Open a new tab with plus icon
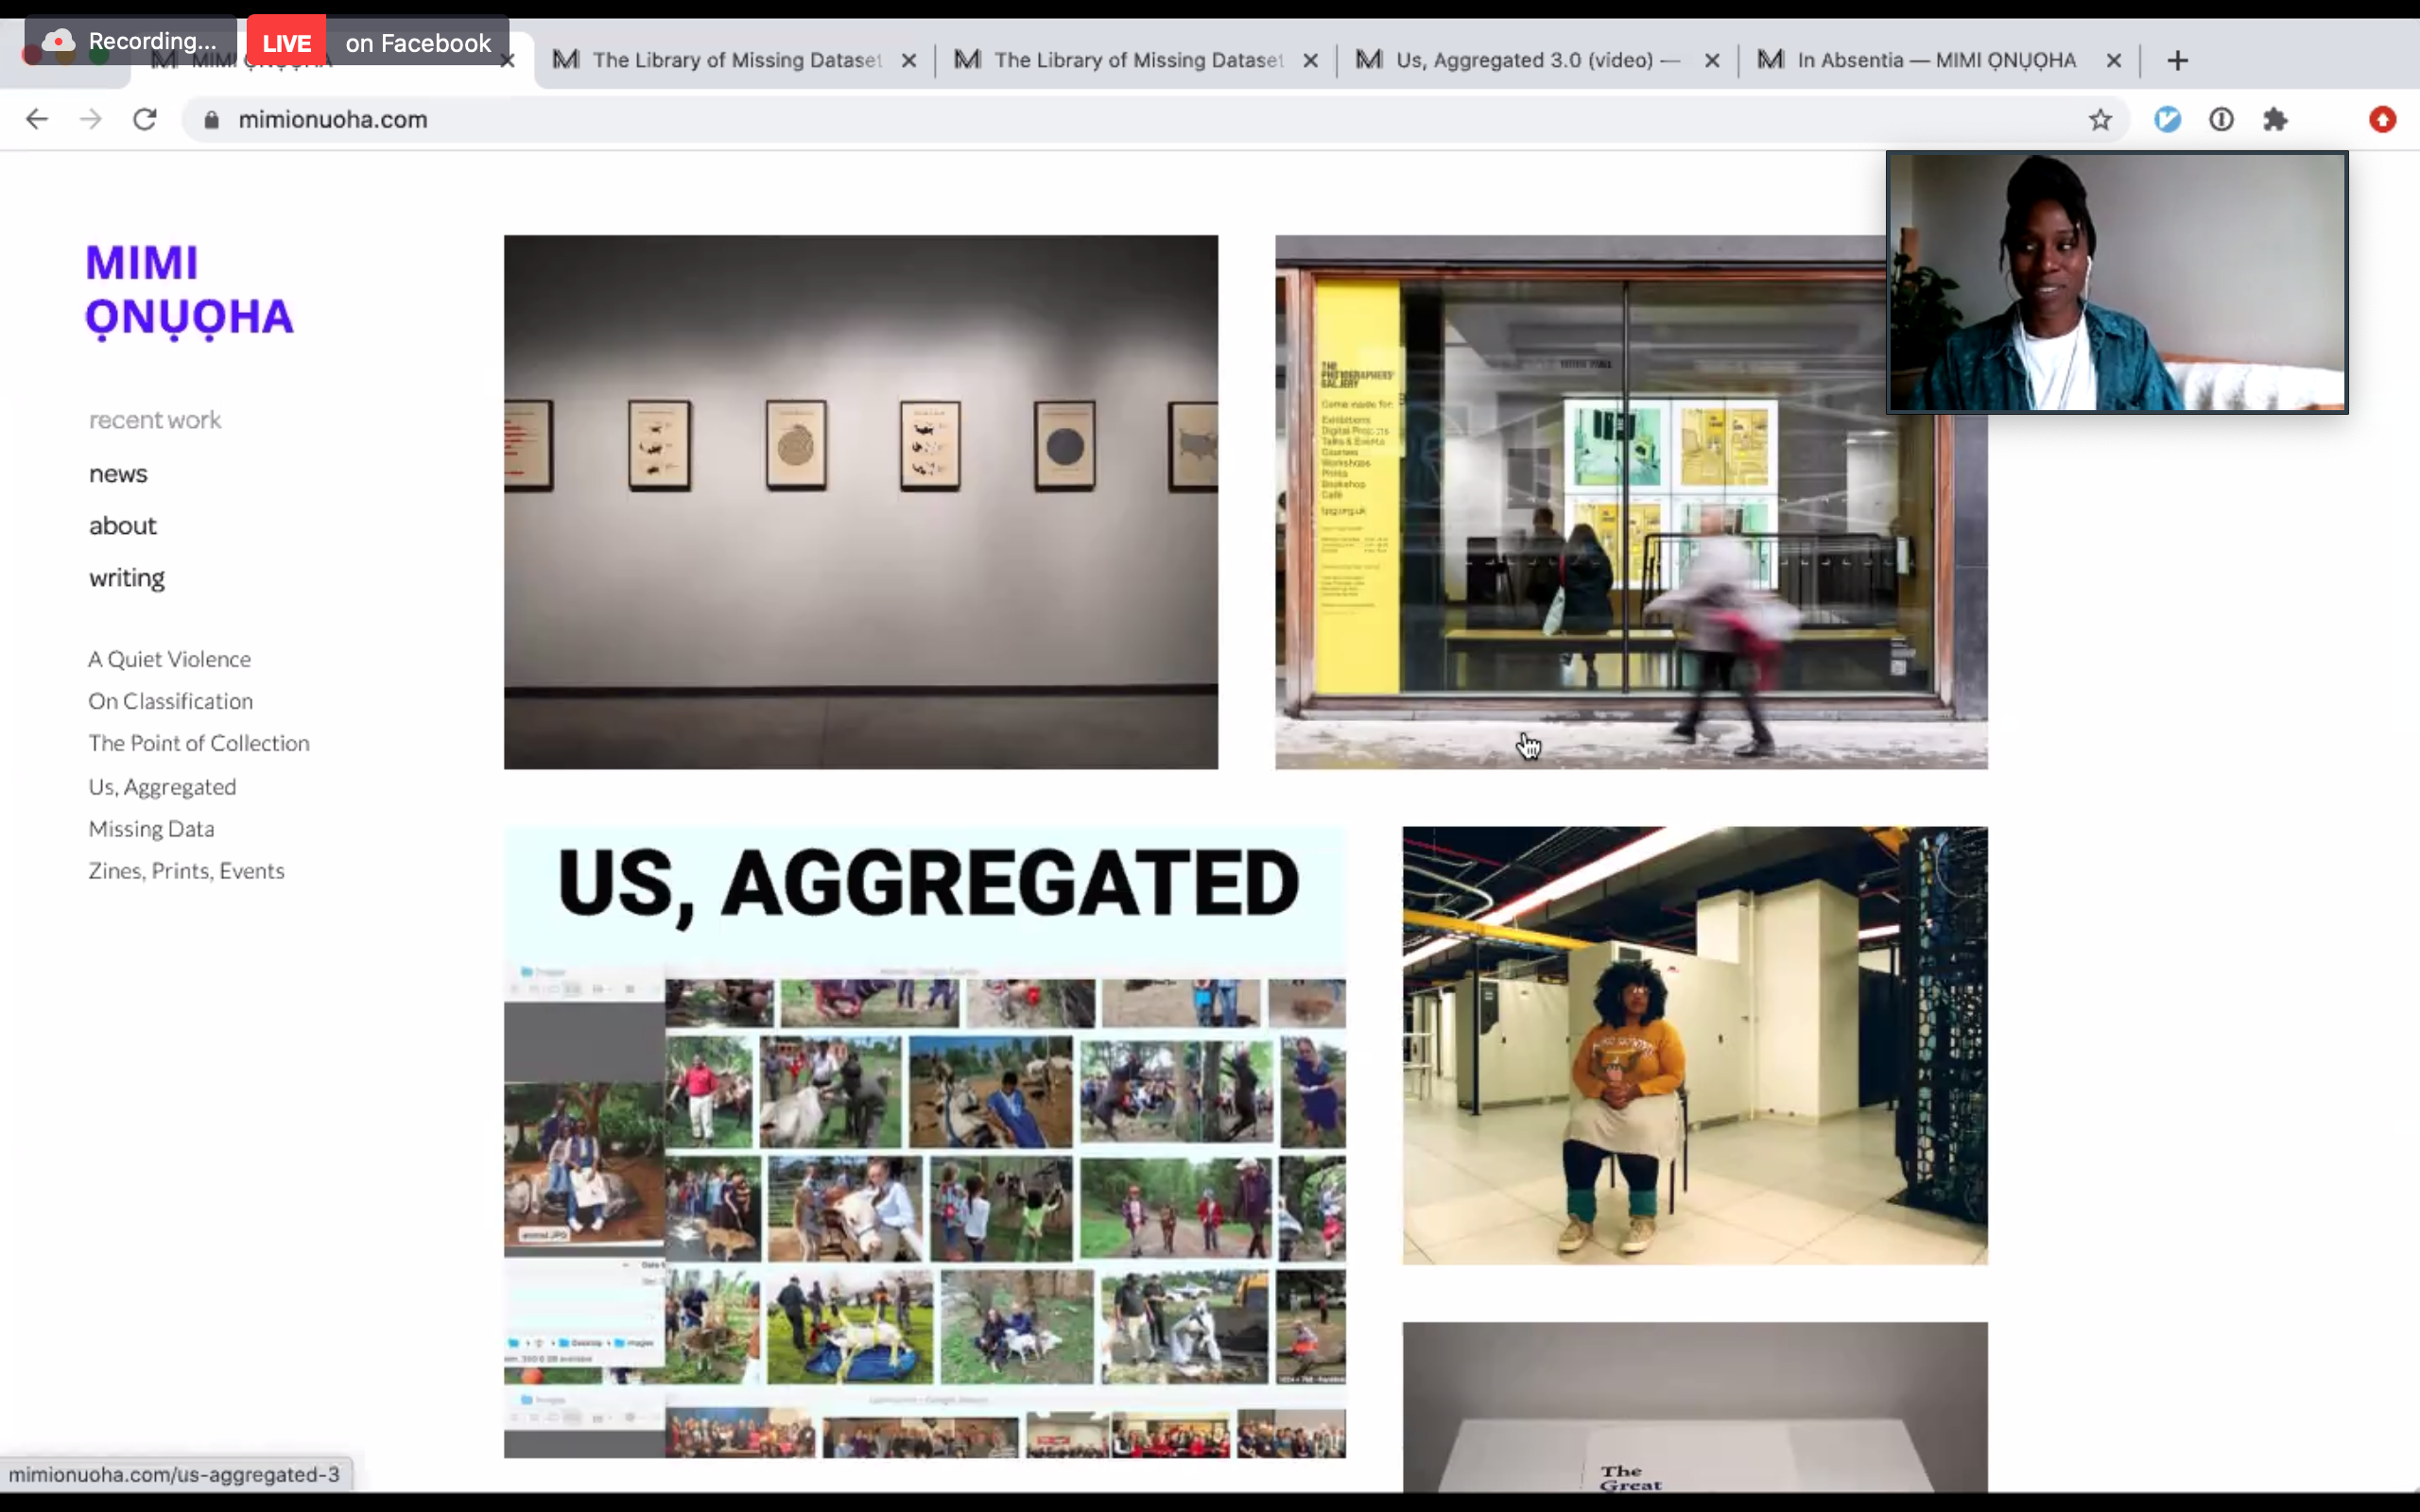 (2178, 60)
